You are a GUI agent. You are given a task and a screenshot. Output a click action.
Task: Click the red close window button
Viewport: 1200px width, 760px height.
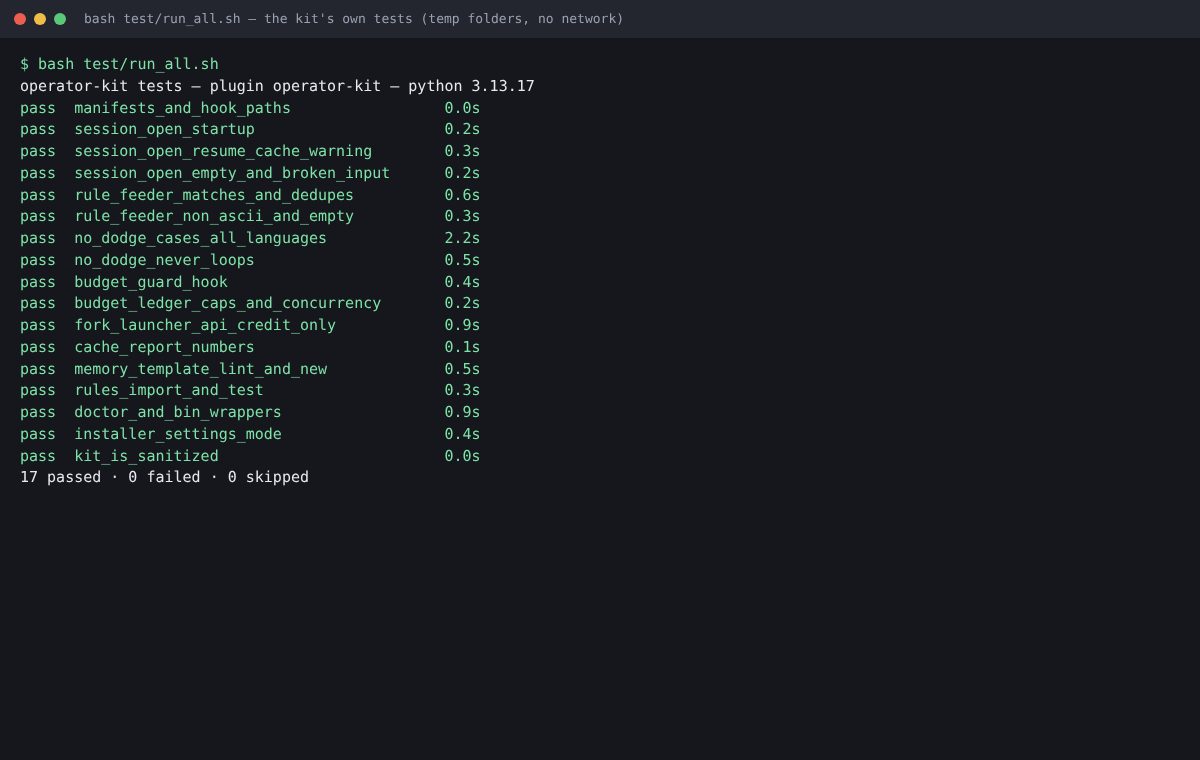tap(20, 19)
